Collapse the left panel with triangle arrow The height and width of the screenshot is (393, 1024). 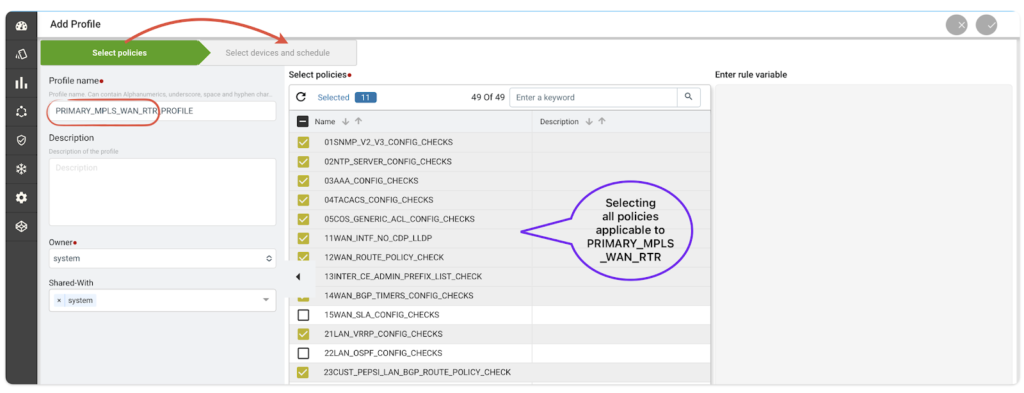pos(298,277)
